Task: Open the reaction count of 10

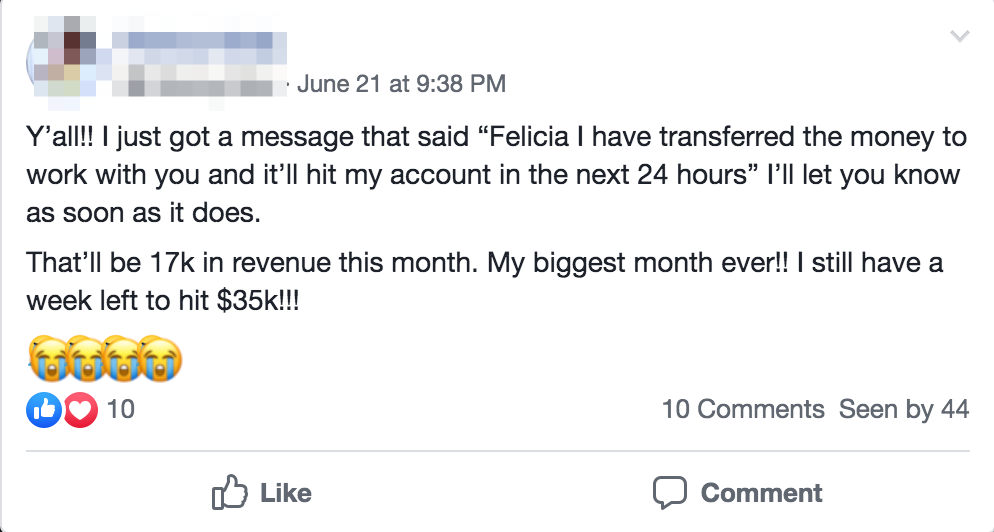Action: pos(120,409)
